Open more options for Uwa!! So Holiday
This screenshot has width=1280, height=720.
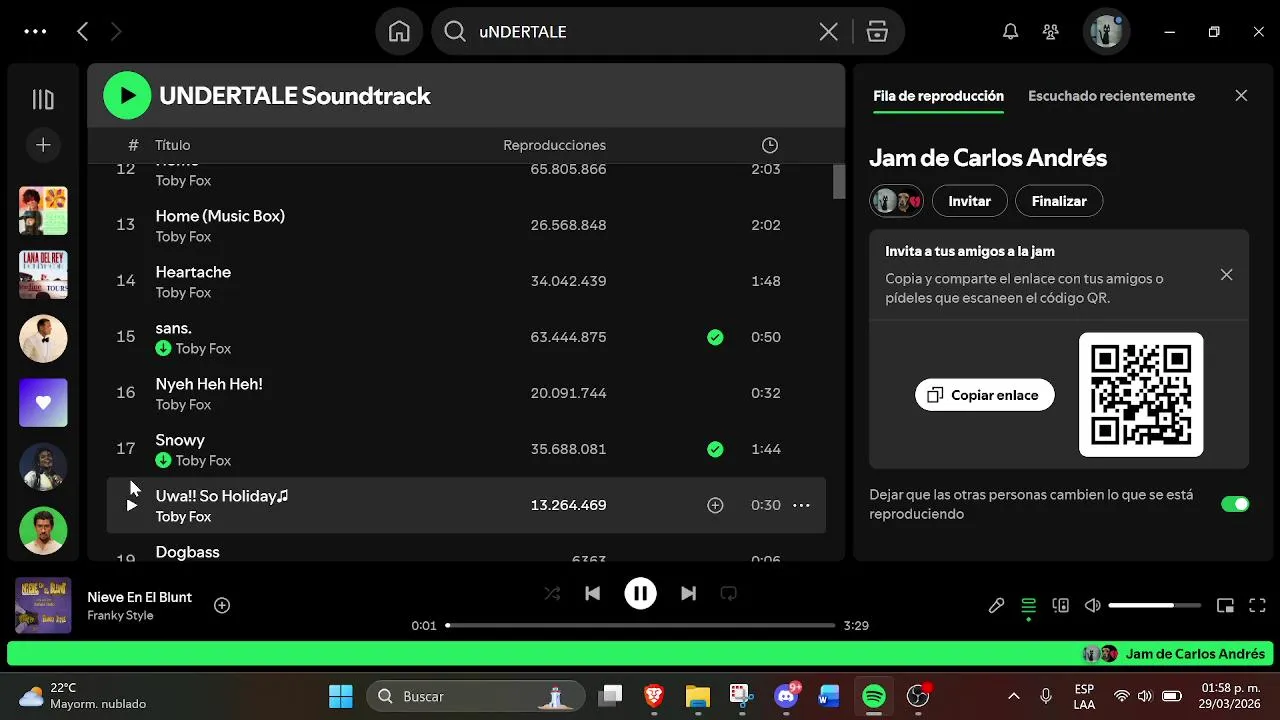(801, 505)
